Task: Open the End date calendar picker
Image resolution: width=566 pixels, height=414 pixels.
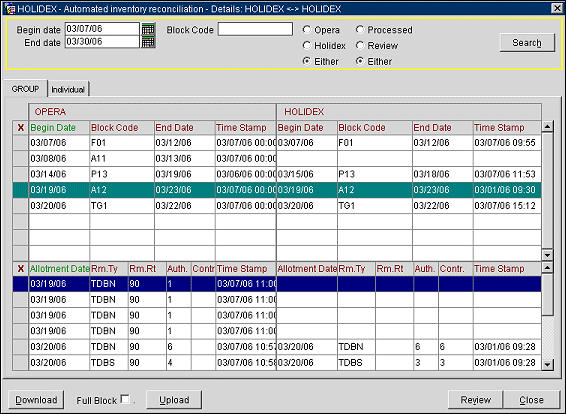Action: pyautogui.click(x=148, y=42)
